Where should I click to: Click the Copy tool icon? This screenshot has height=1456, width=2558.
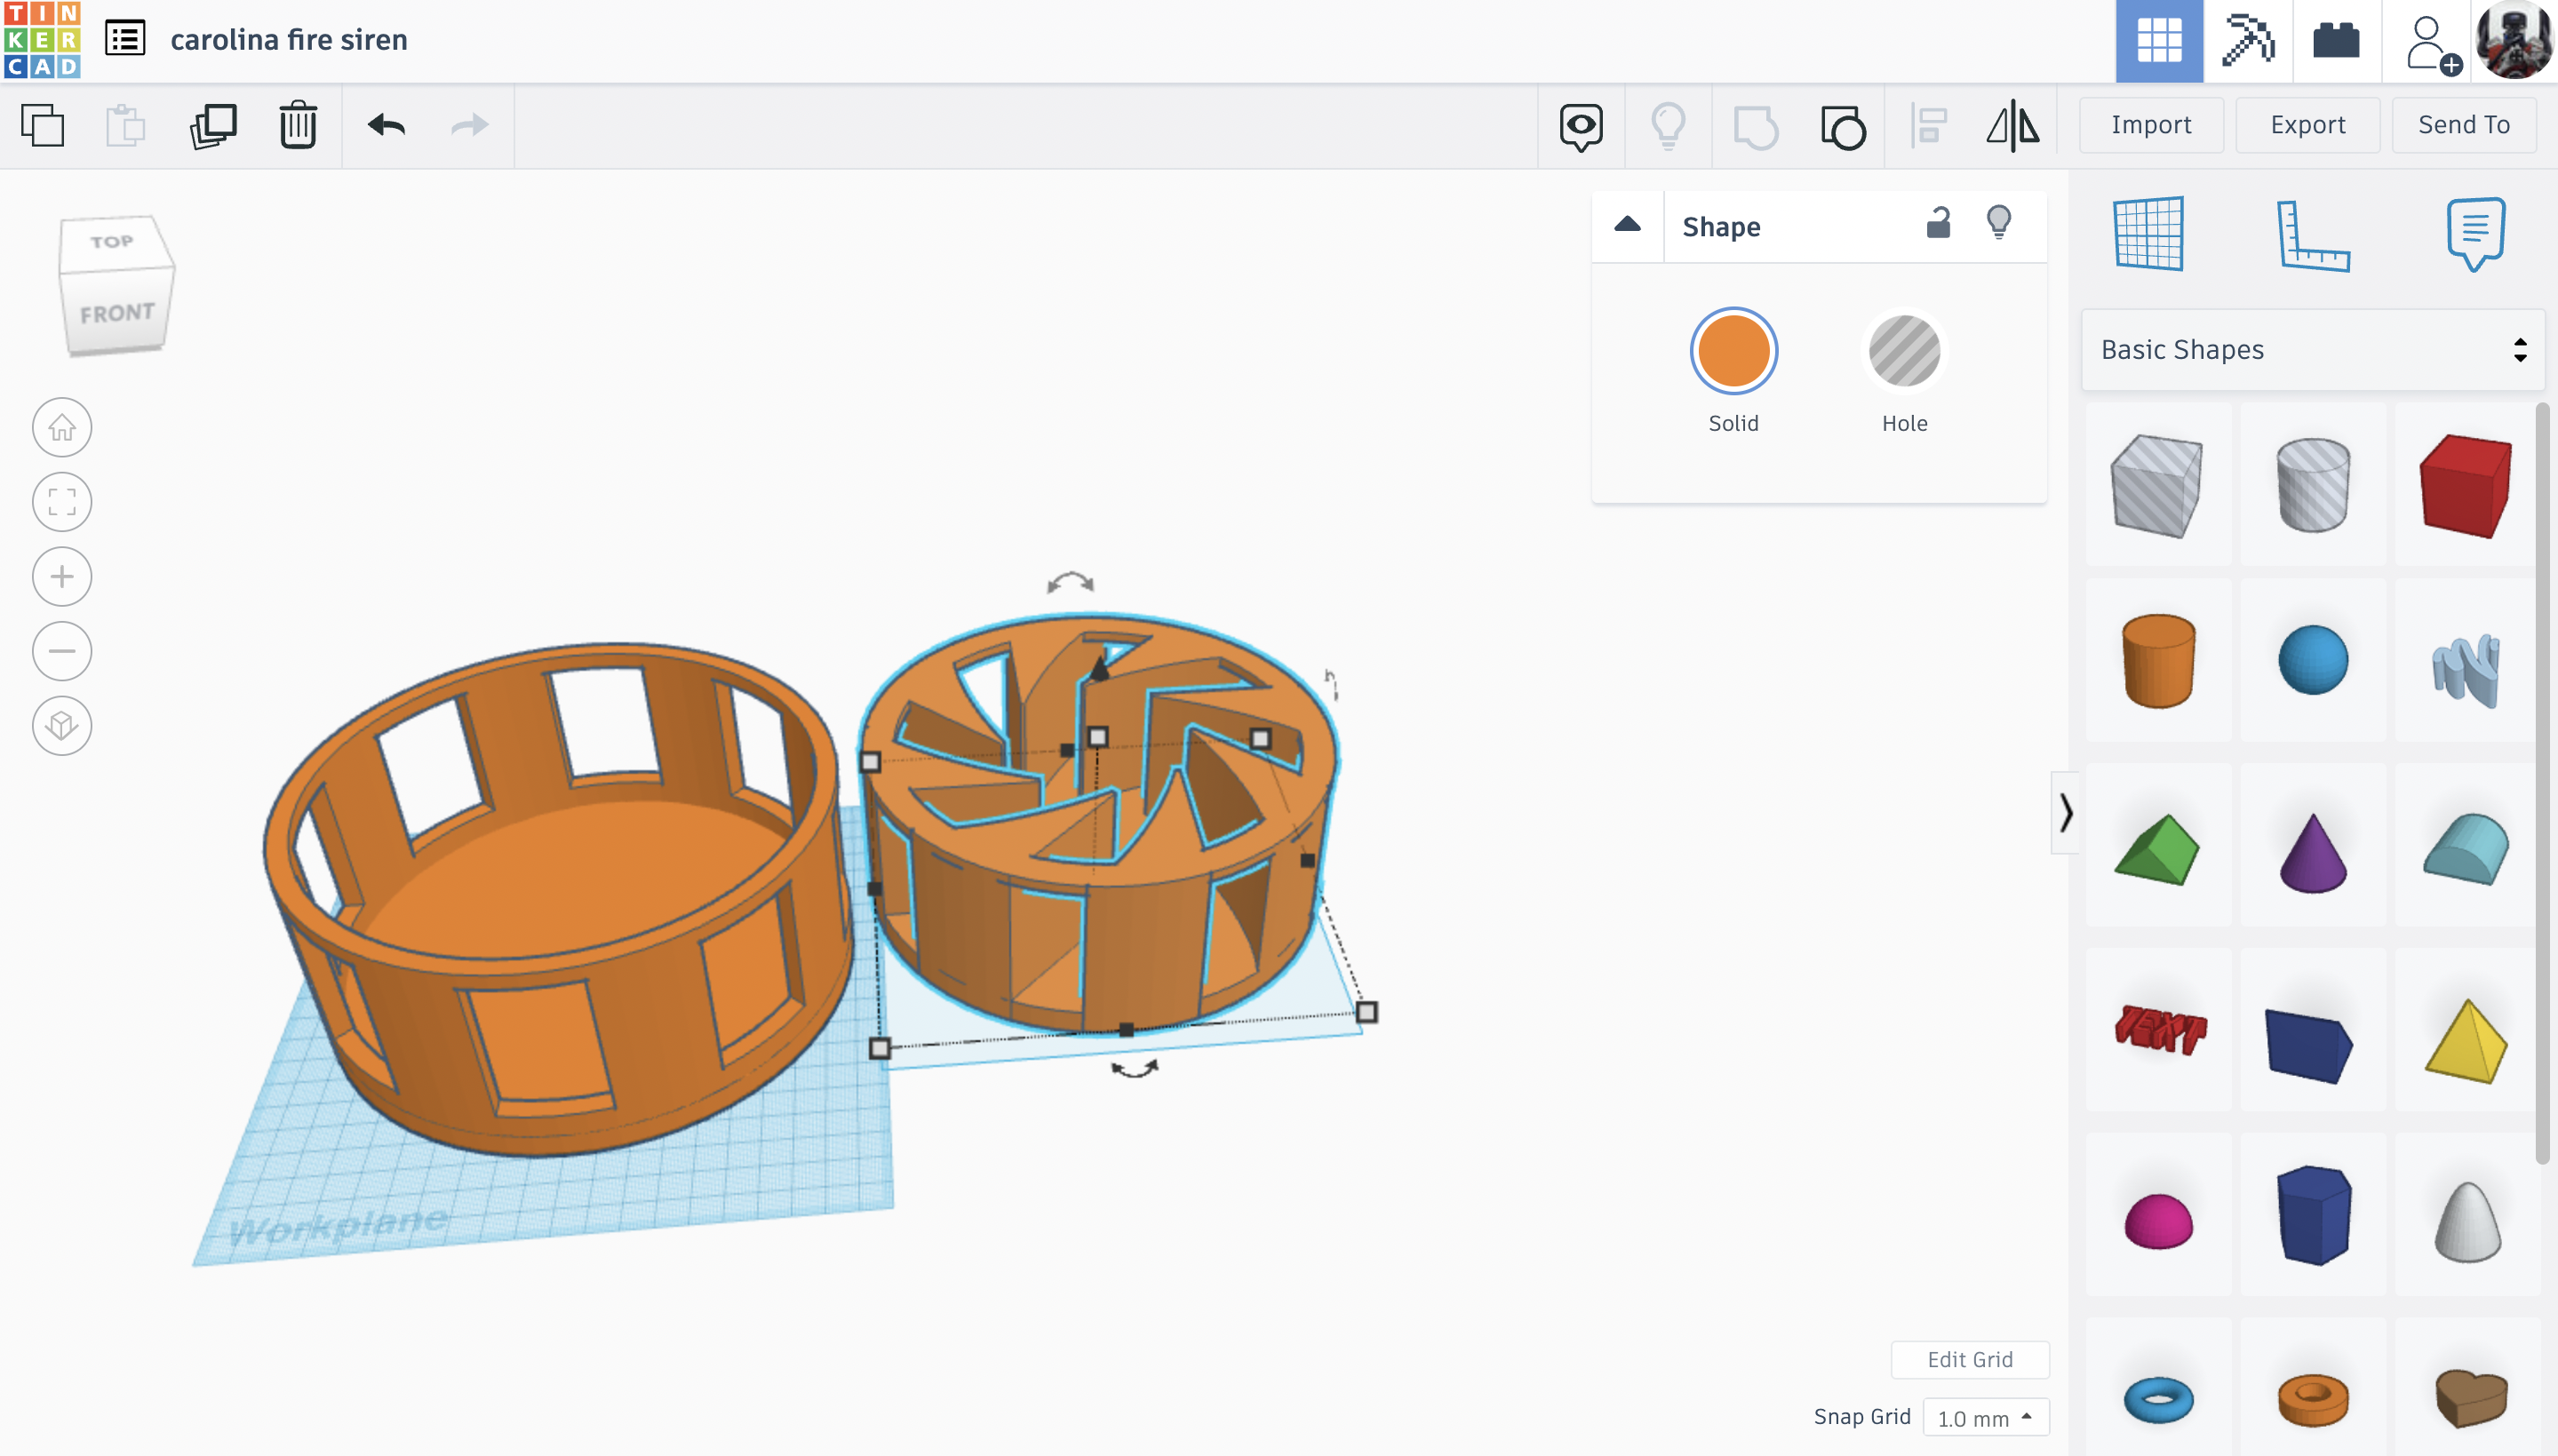point(42,126)
